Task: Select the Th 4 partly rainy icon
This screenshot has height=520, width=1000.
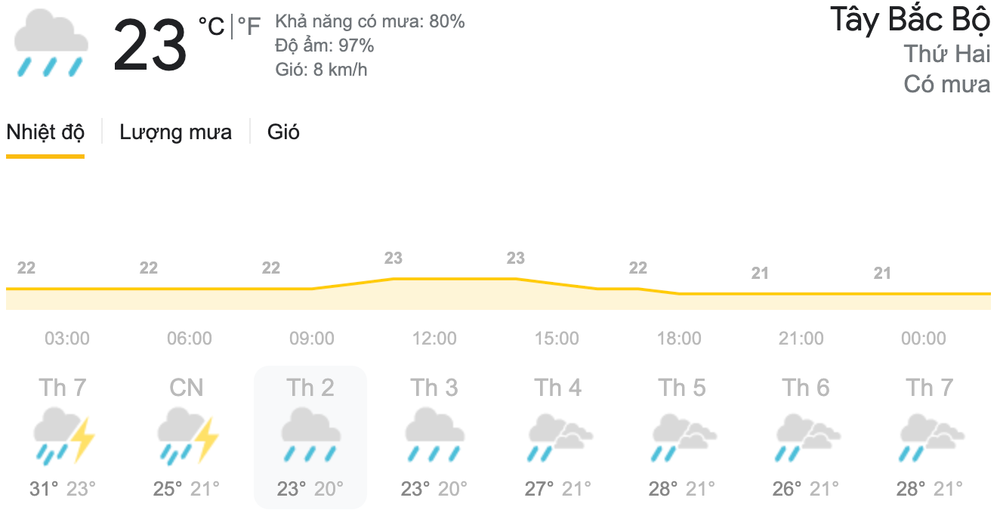Action: coord(560,438)
